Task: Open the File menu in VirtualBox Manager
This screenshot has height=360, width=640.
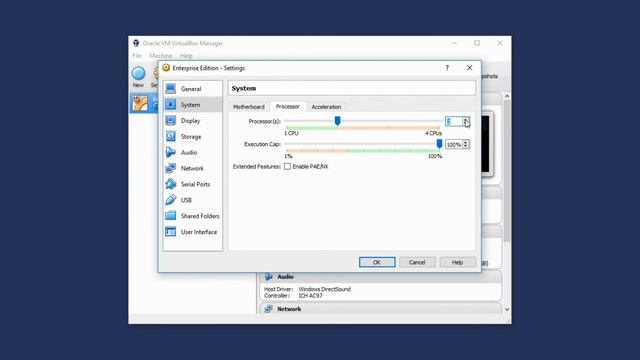Action: pyautogui.click(x=137, y=56)
